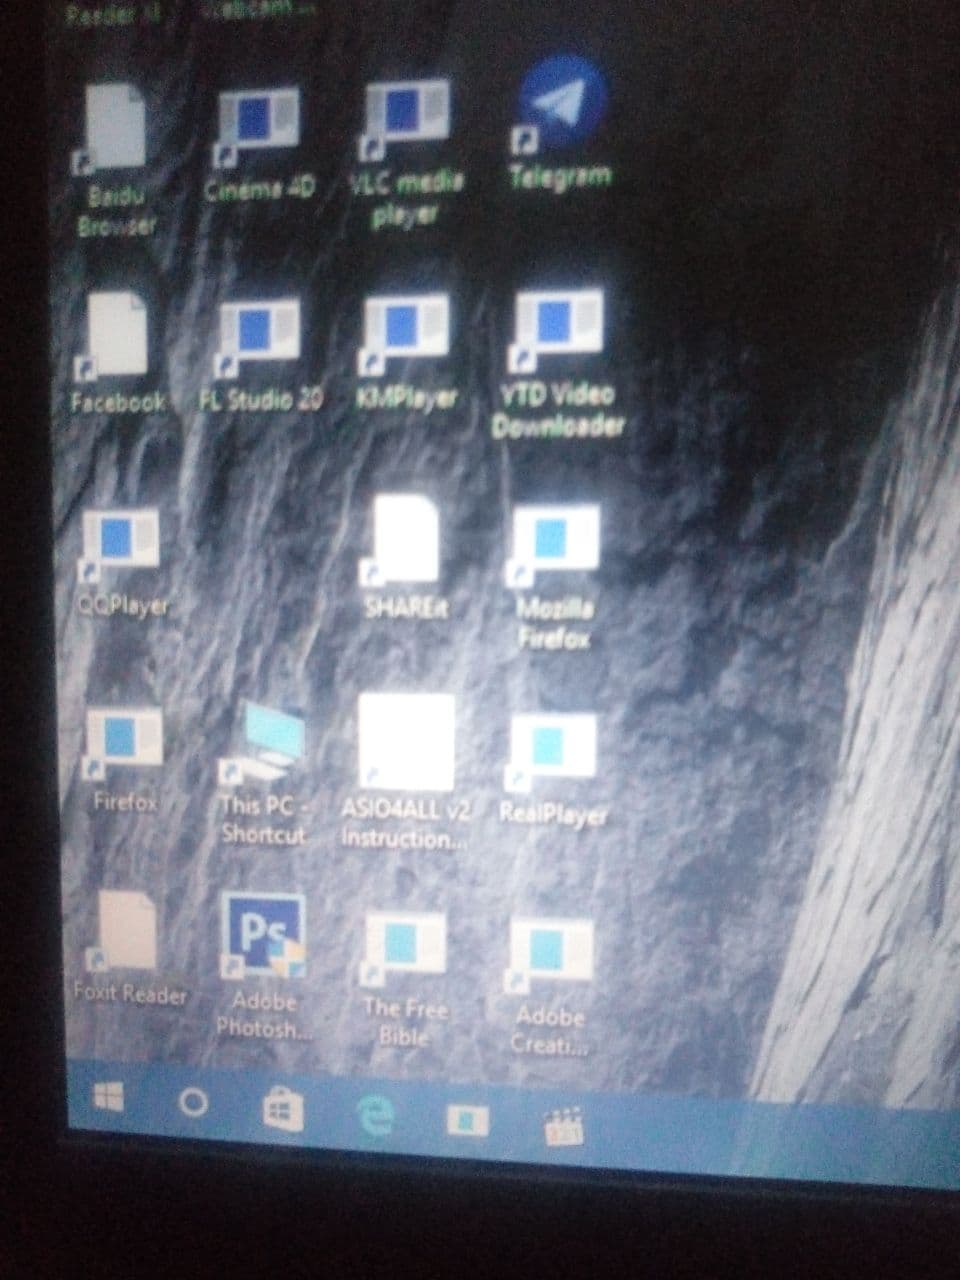Select the YTD Video Downloader icon

pos(558,331)
